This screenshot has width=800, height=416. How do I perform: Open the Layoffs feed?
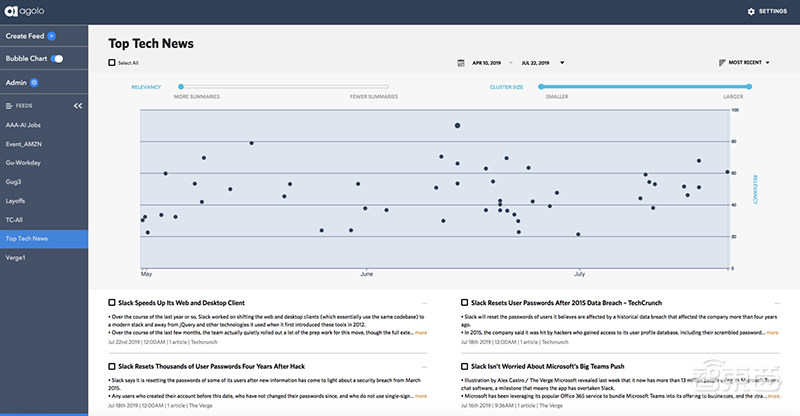(x=15, y=200)
